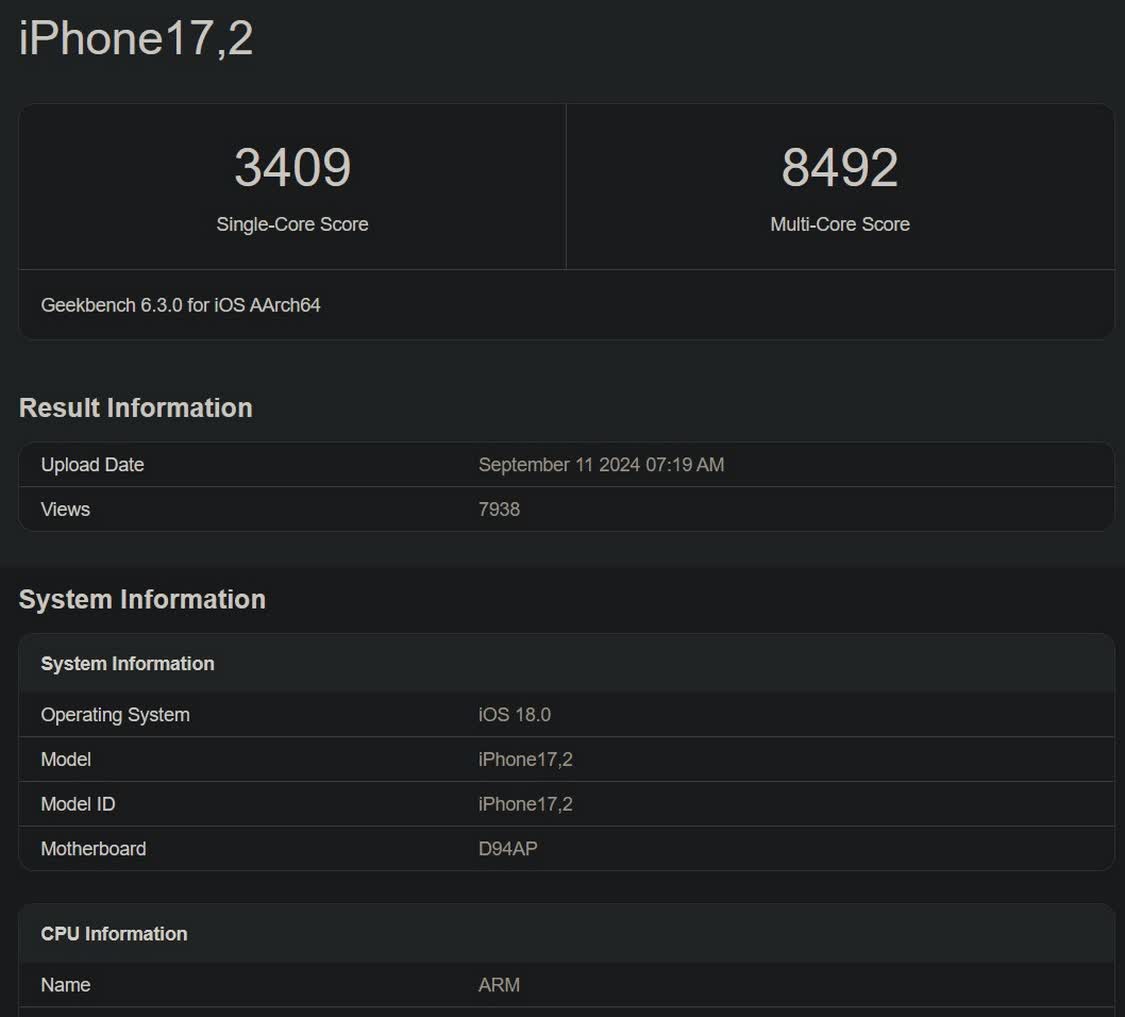Viewport: 1125px width, 1017px height.
Task: Click the Result Information heading
Action: click(x=135, y=408)
